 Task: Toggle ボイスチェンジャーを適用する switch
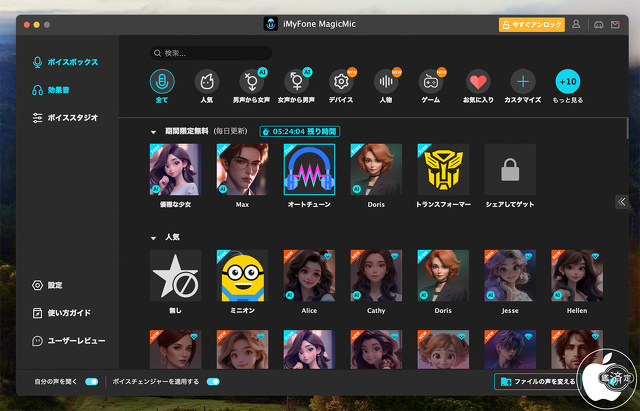click(x=213, y=382)
